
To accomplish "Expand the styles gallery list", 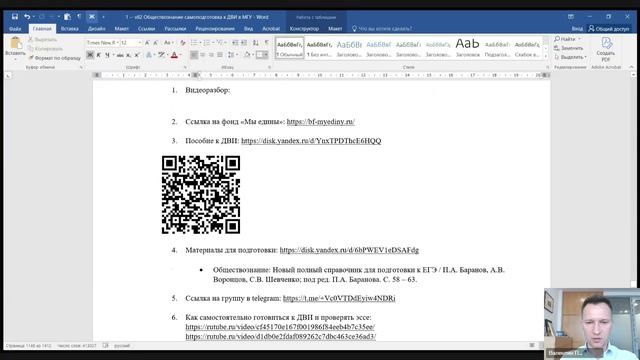I will [546, 56].
